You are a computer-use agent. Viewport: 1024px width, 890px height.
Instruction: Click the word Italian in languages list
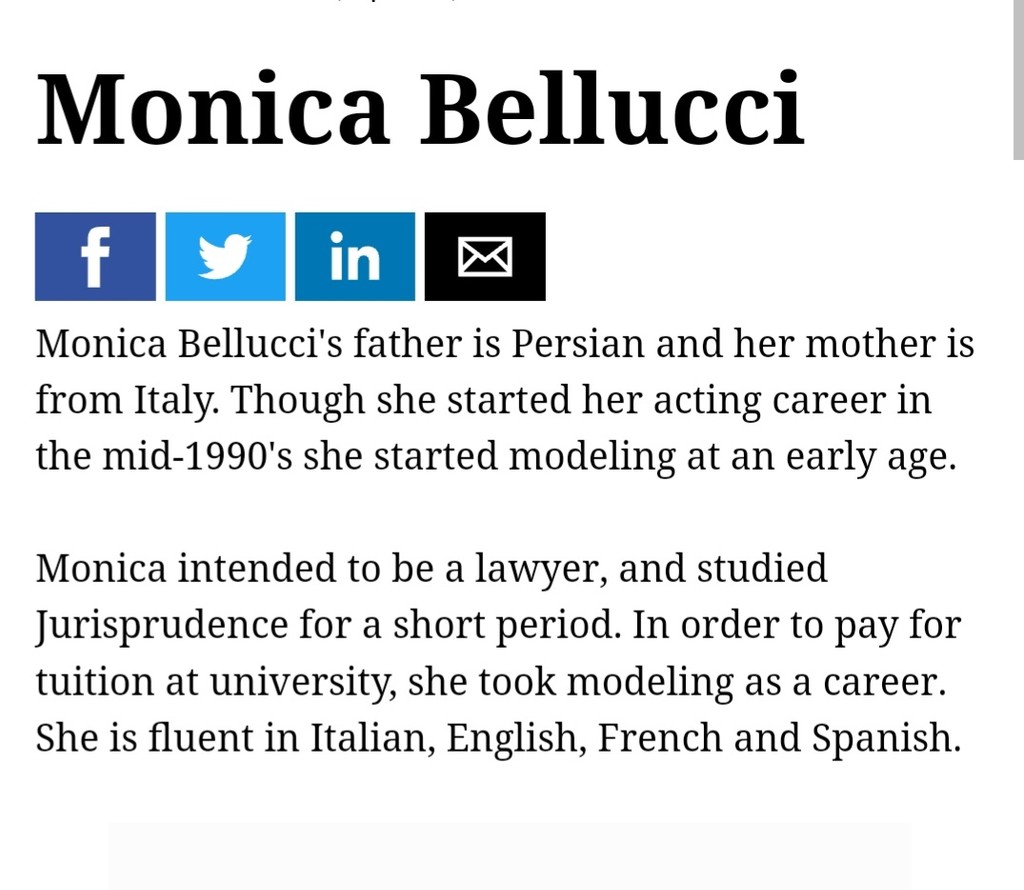372,738
